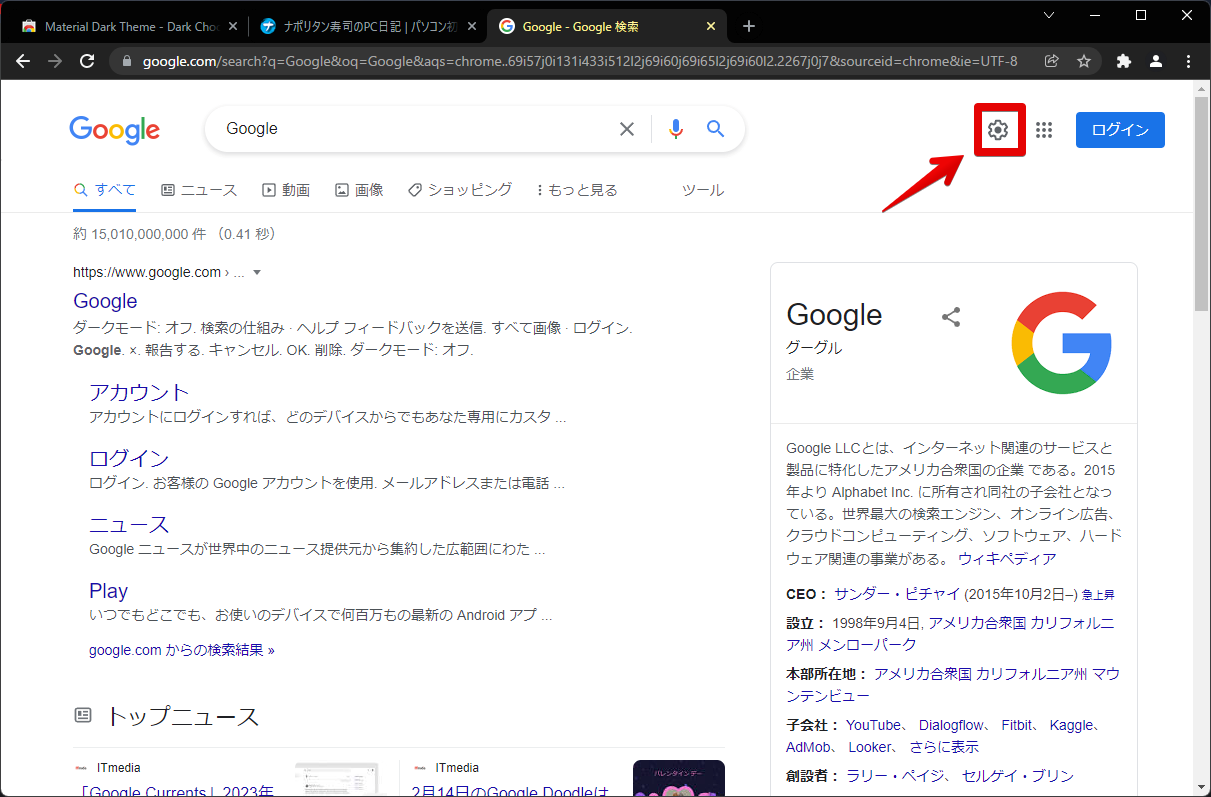Open a new browser tab
Image resolution: width=1211 pixels, height=797 pixels.
pos(749,26)
